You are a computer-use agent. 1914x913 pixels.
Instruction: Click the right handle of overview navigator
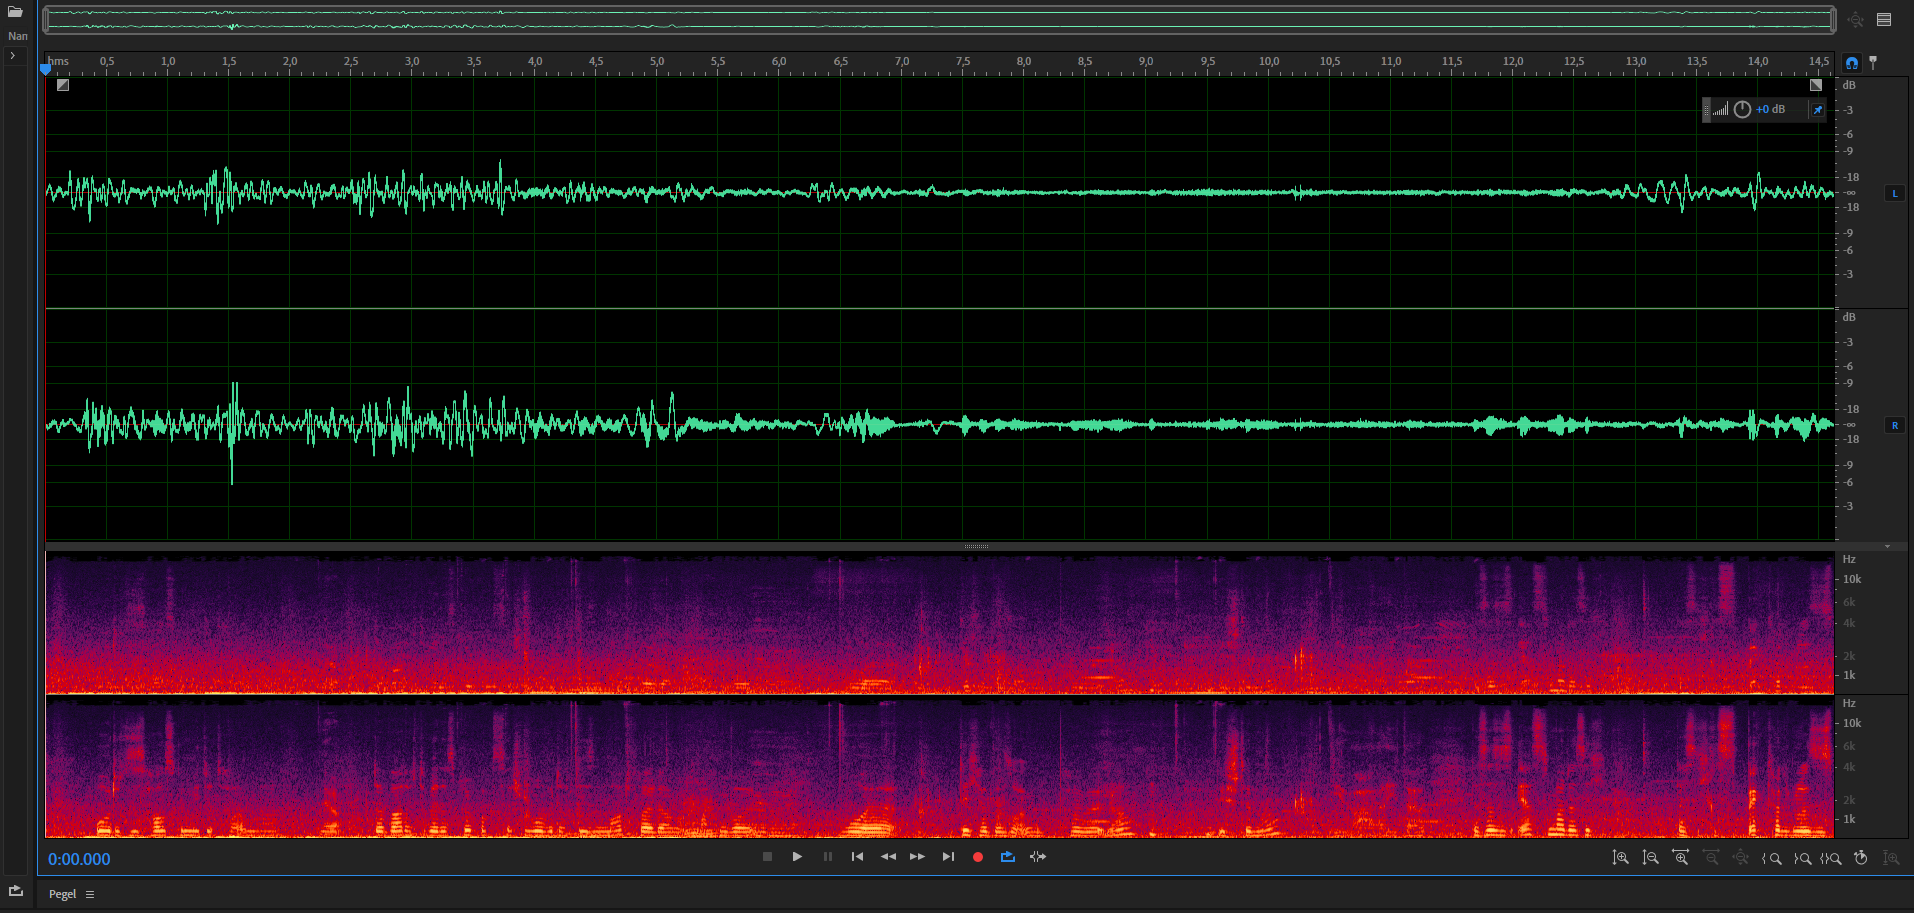pyautogui.click(x=1833, y=20)
